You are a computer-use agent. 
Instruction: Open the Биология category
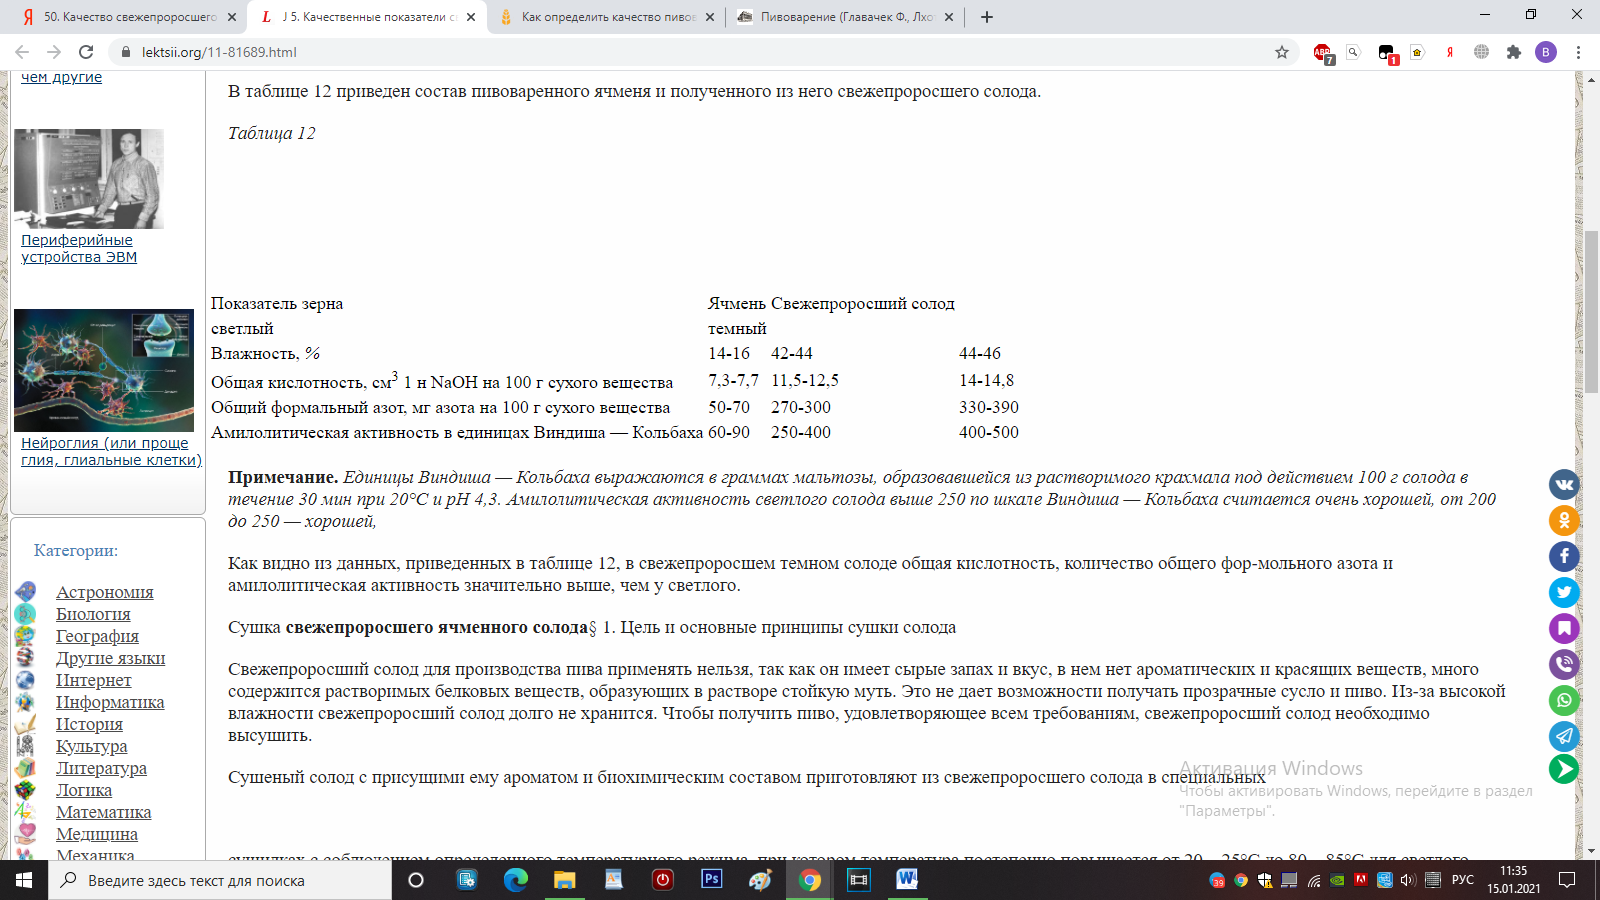click(x=93, y=614)
